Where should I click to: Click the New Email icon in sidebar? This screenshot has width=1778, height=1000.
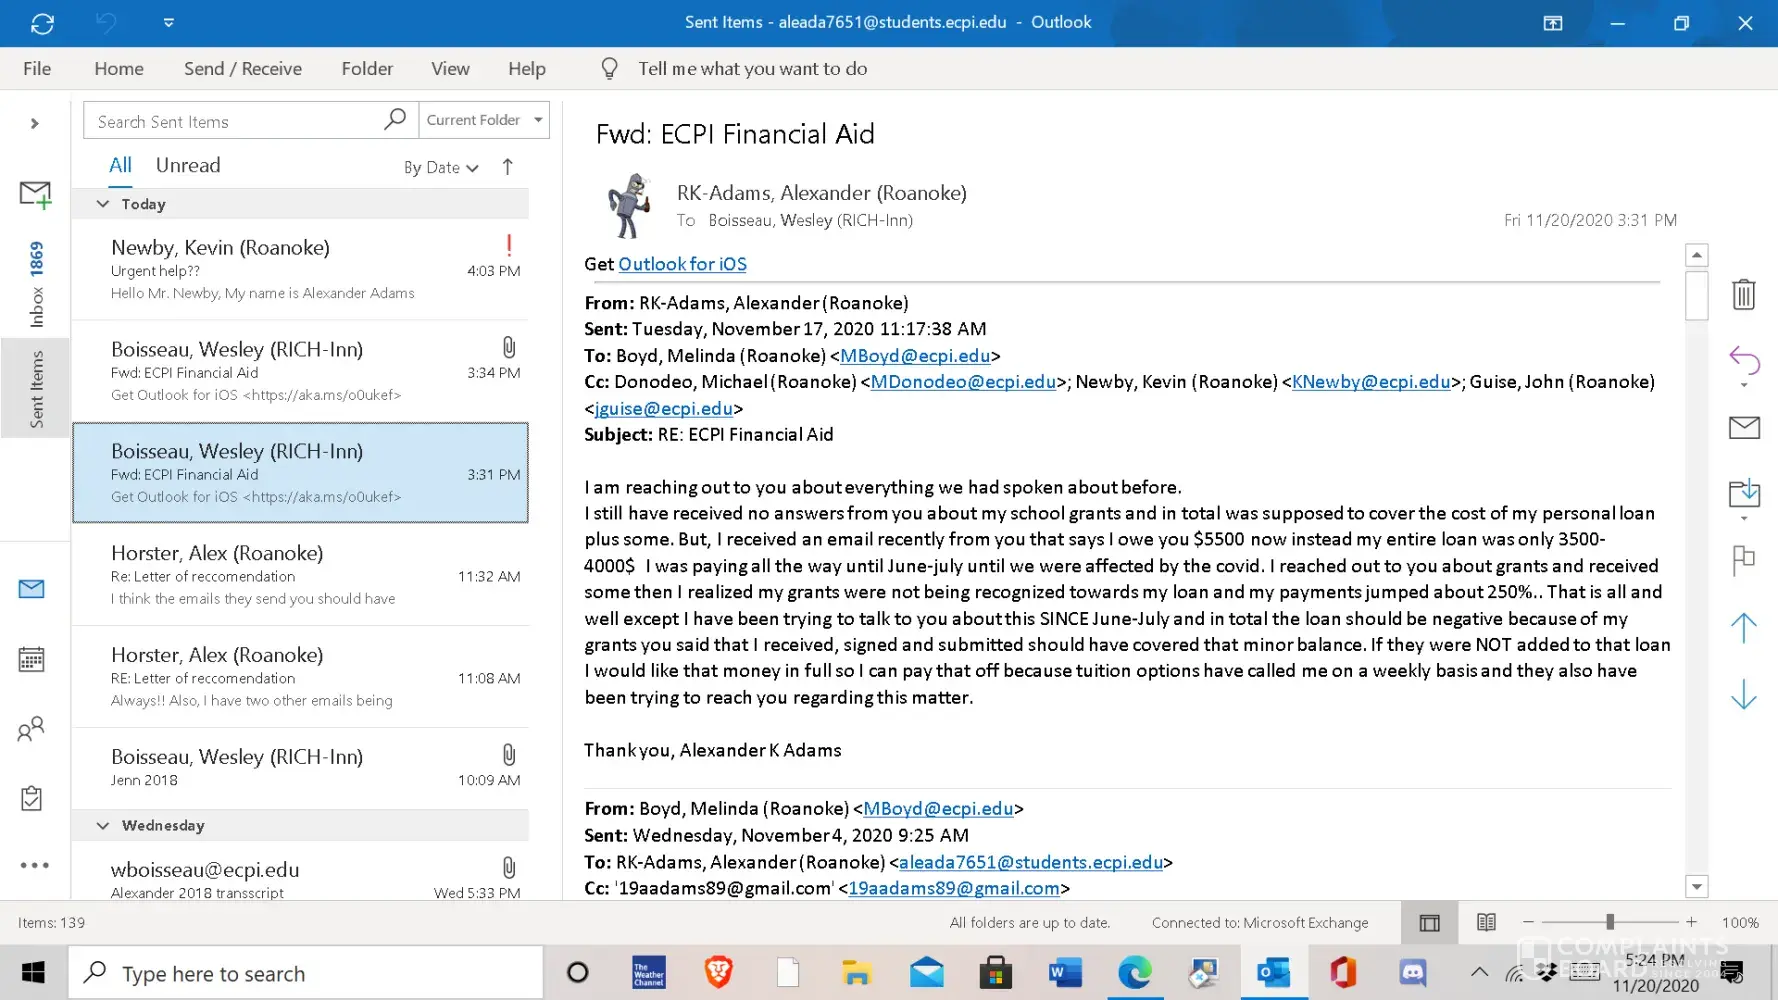click(35, 194)
